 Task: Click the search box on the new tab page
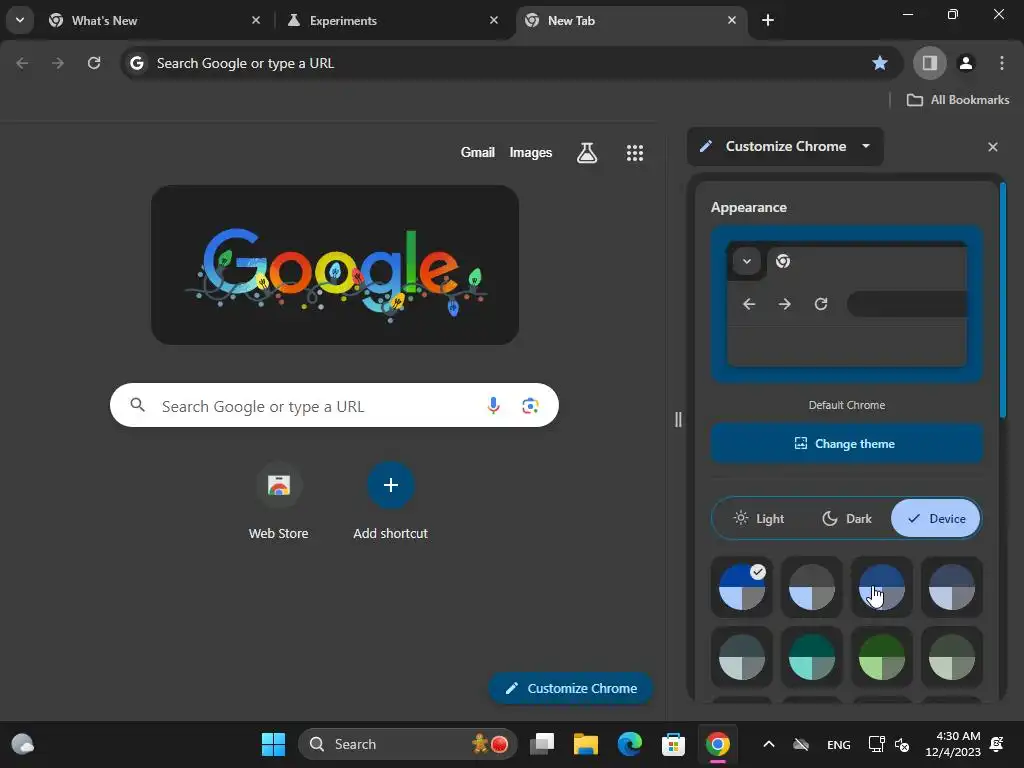point(334,406)
